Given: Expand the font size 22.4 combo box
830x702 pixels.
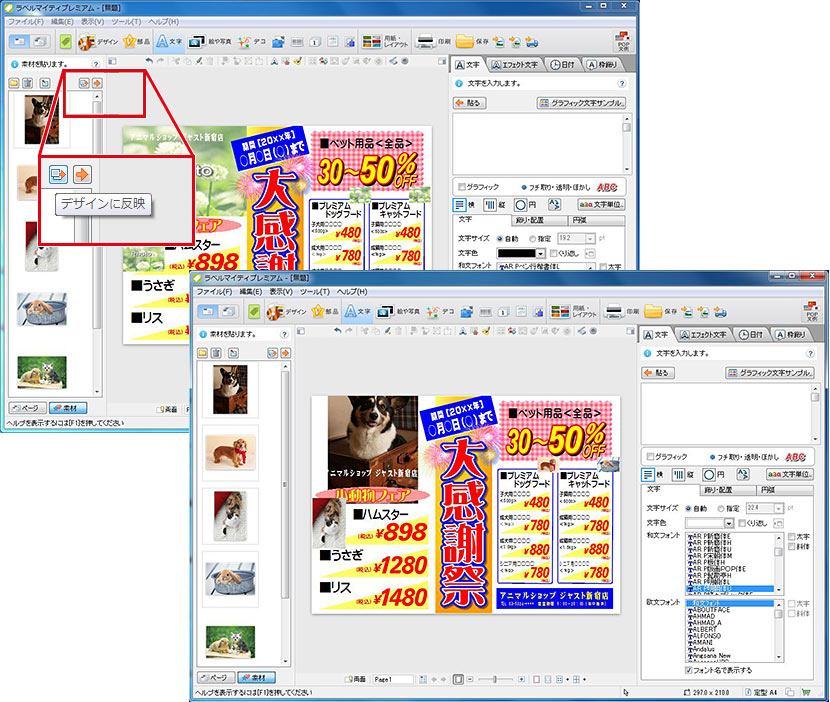Looking at the screenshot, I should 780,509.
